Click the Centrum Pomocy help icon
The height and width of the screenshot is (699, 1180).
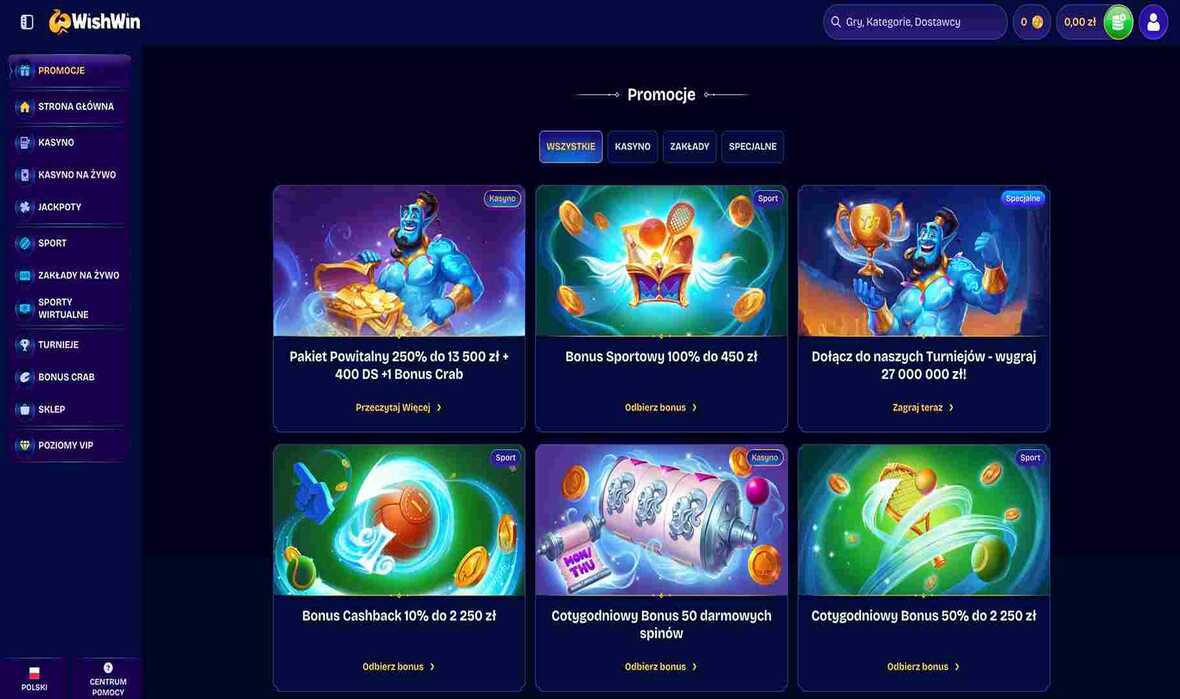pyautogui.click(x=108, y=668)
